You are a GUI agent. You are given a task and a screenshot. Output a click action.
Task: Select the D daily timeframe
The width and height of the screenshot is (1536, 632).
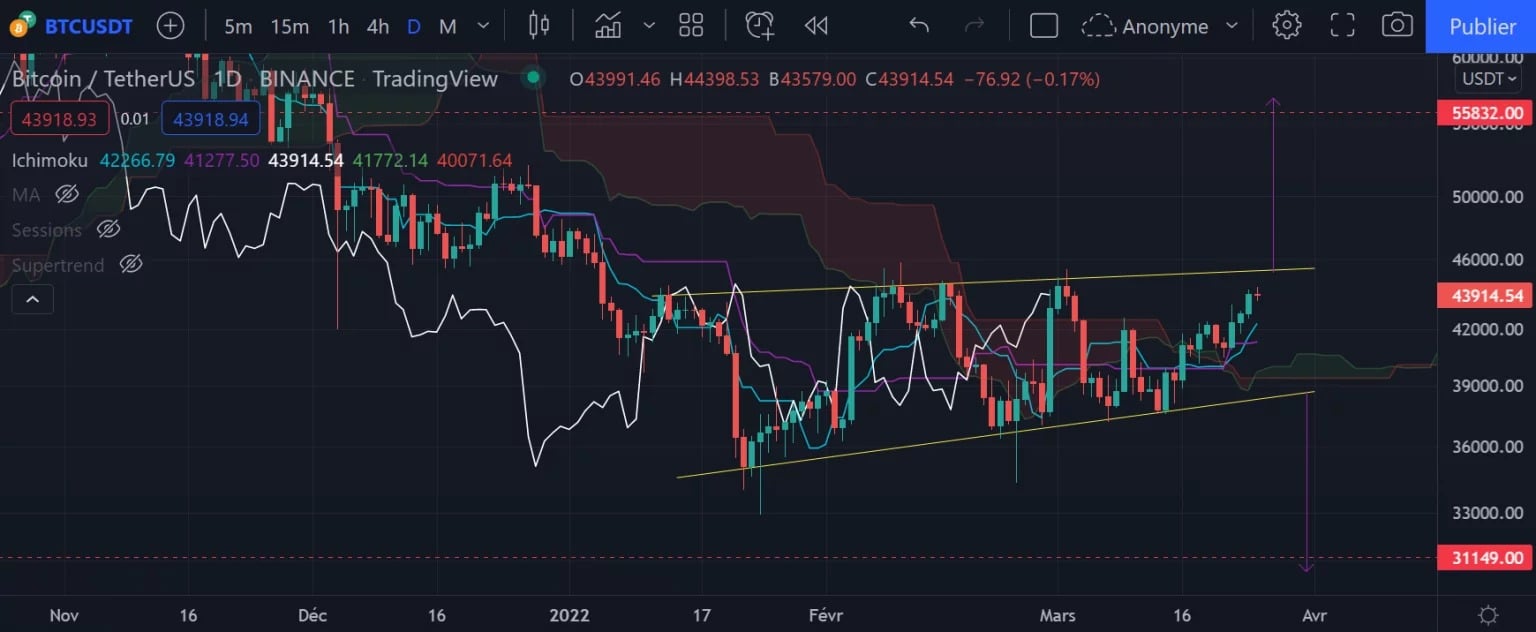(x=413, y=26)
